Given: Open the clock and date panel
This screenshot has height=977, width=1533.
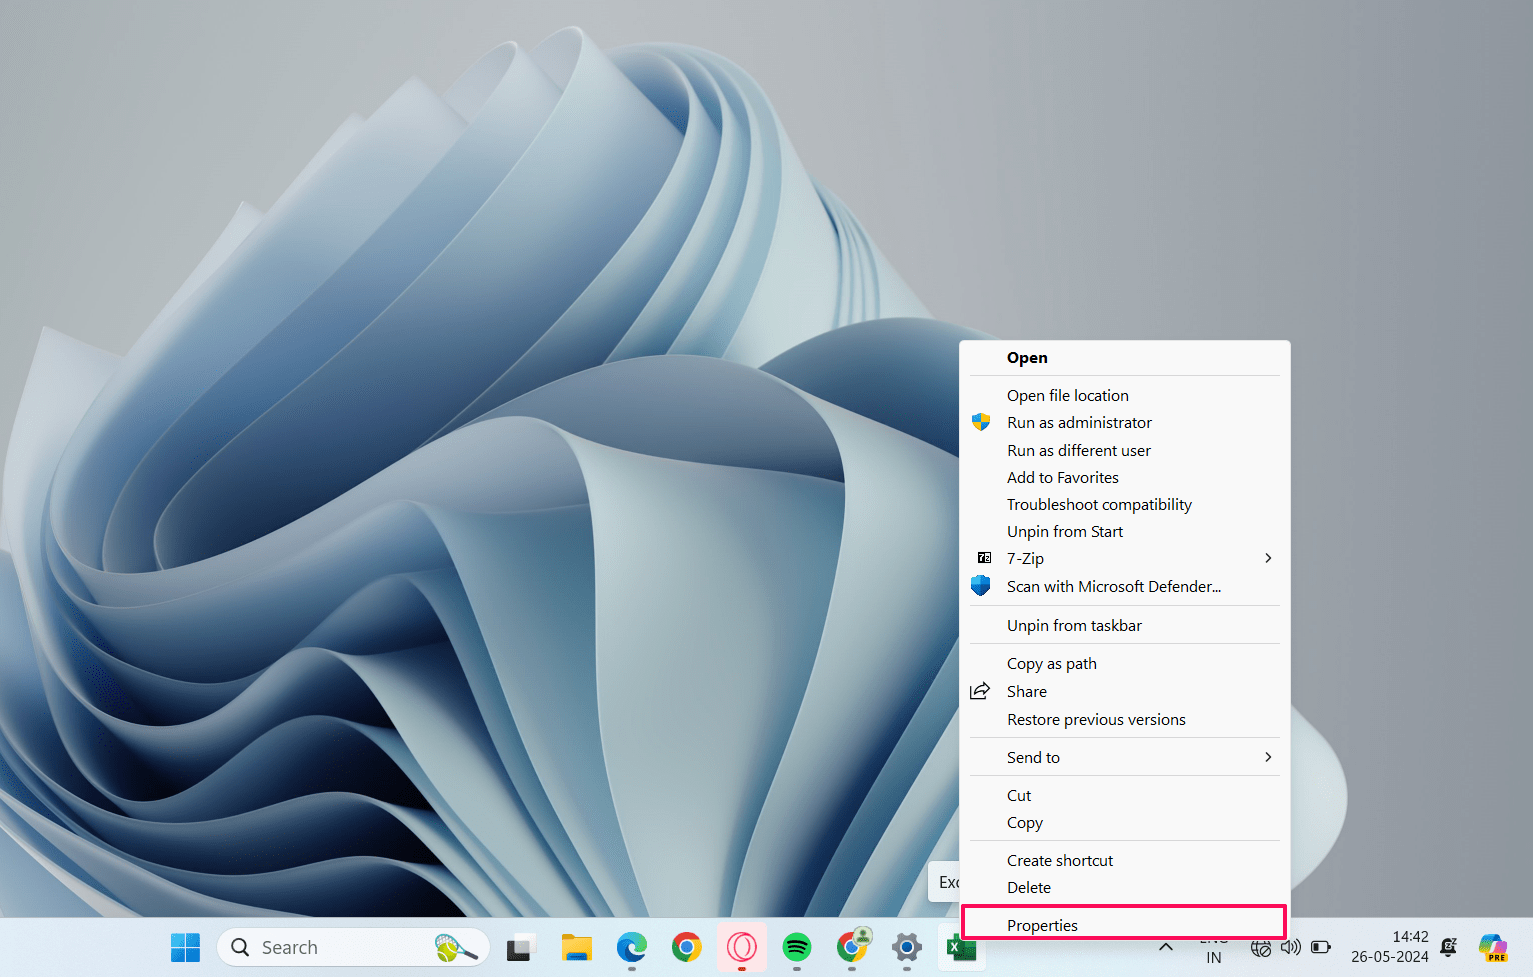Looking at the screenshot, I should [1389, 947].
